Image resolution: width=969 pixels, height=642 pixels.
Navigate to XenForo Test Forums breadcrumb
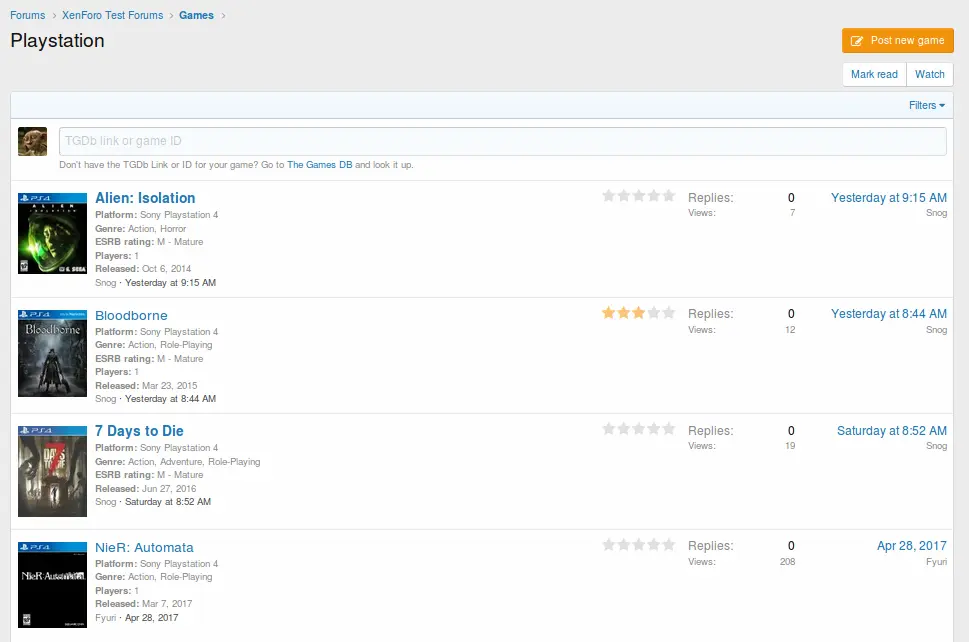click(x=112, y=15)
